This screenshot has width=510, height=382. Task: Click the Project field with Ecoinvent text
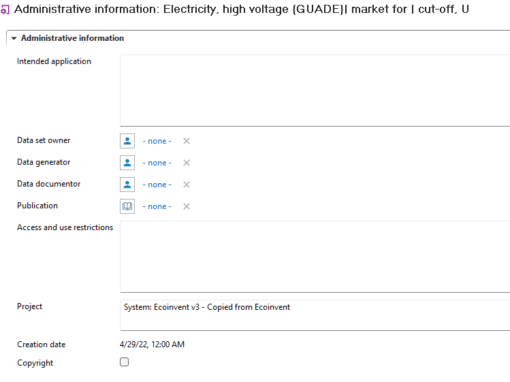click(x=315, y=315)
